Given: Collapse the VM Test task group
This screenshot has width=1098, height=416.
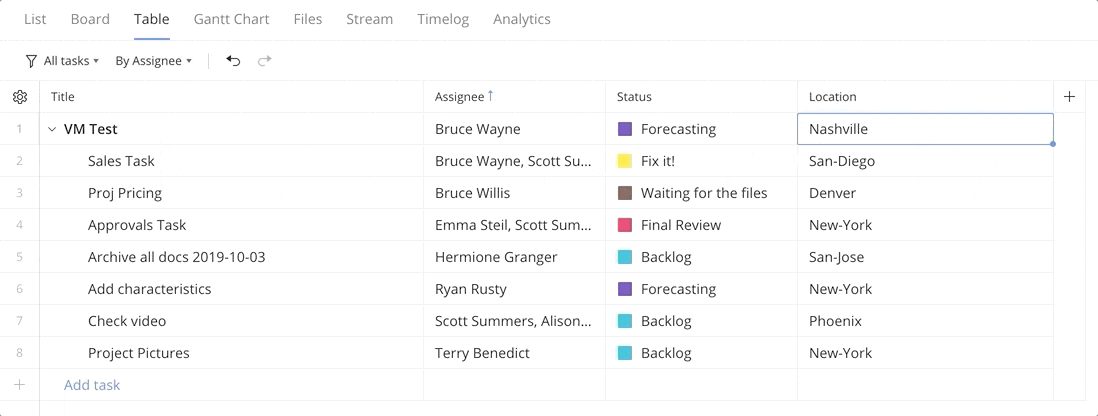Looking at the screenshot, I should tap(53, 129).
